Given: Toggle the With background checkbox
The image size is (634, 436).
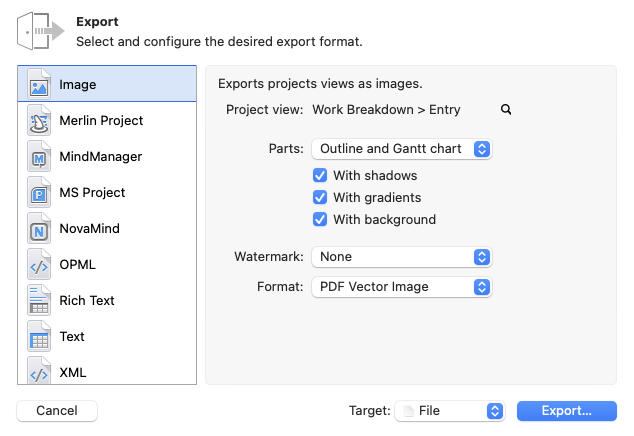Looking at the screenshot, I should [x=320, y=219].
